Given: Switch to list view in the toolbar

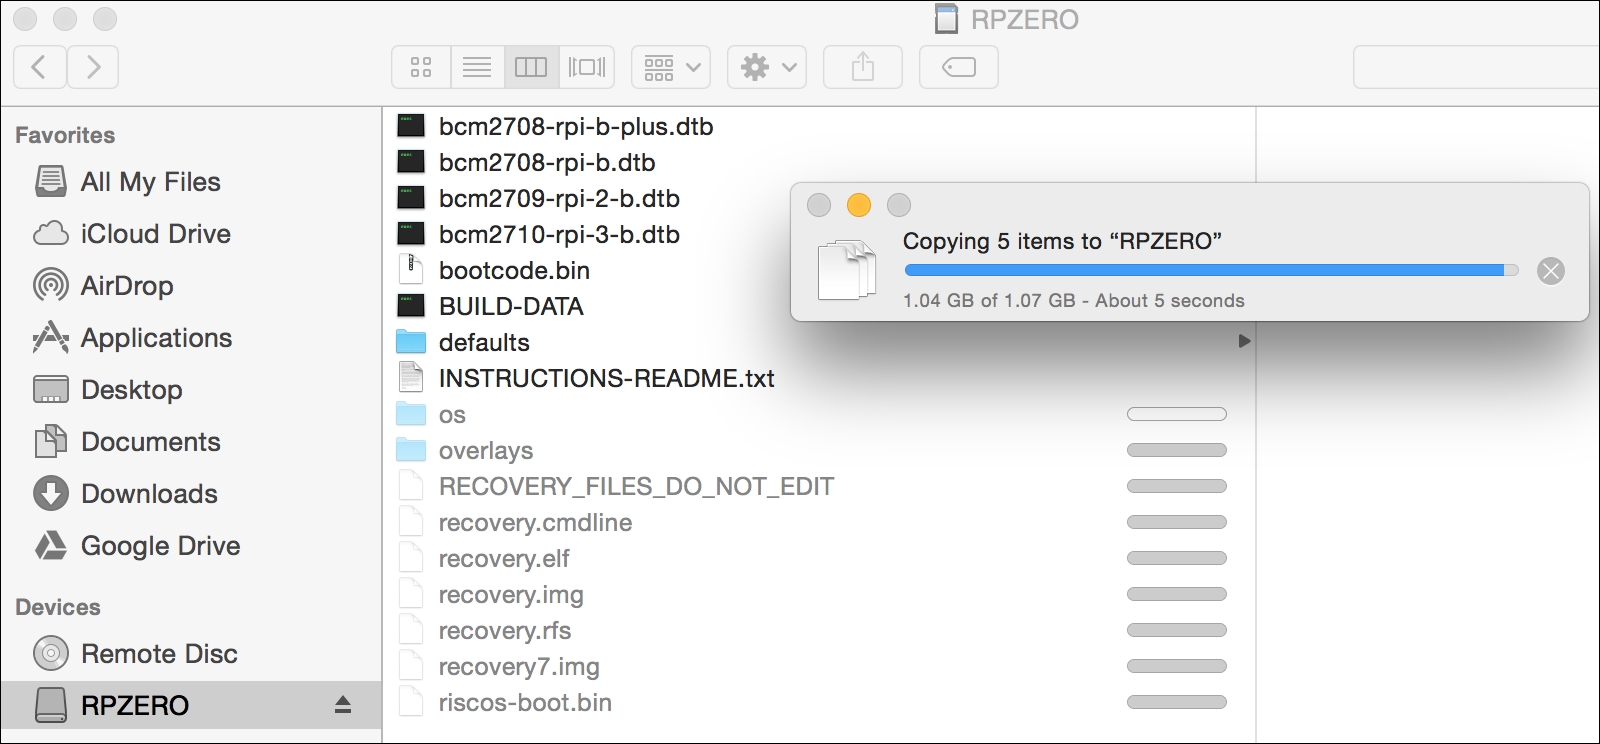Looking at the screenshot, I should (x=477, y=67).
